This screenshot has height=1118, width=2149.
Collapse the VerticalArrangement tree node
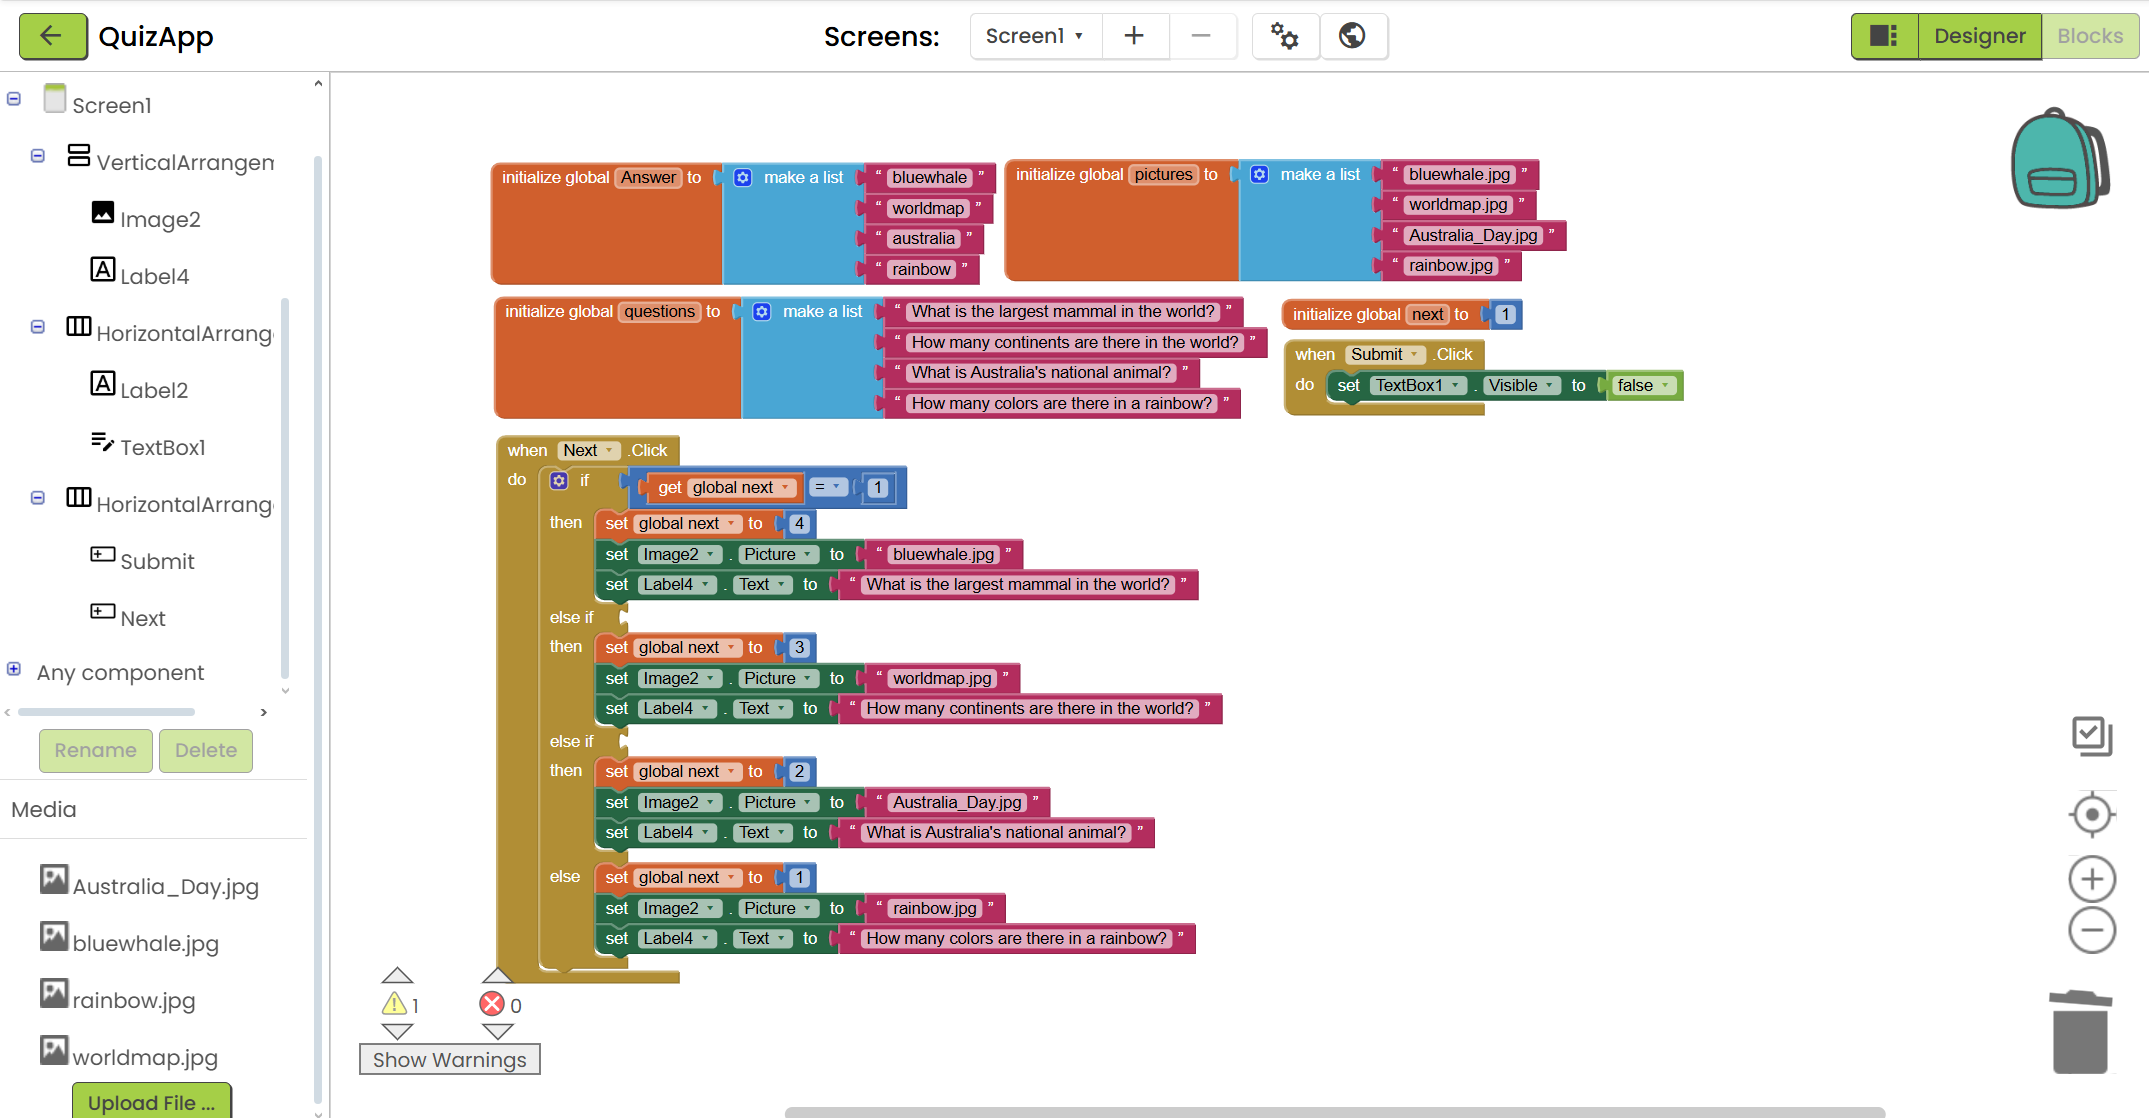(38, 156)
